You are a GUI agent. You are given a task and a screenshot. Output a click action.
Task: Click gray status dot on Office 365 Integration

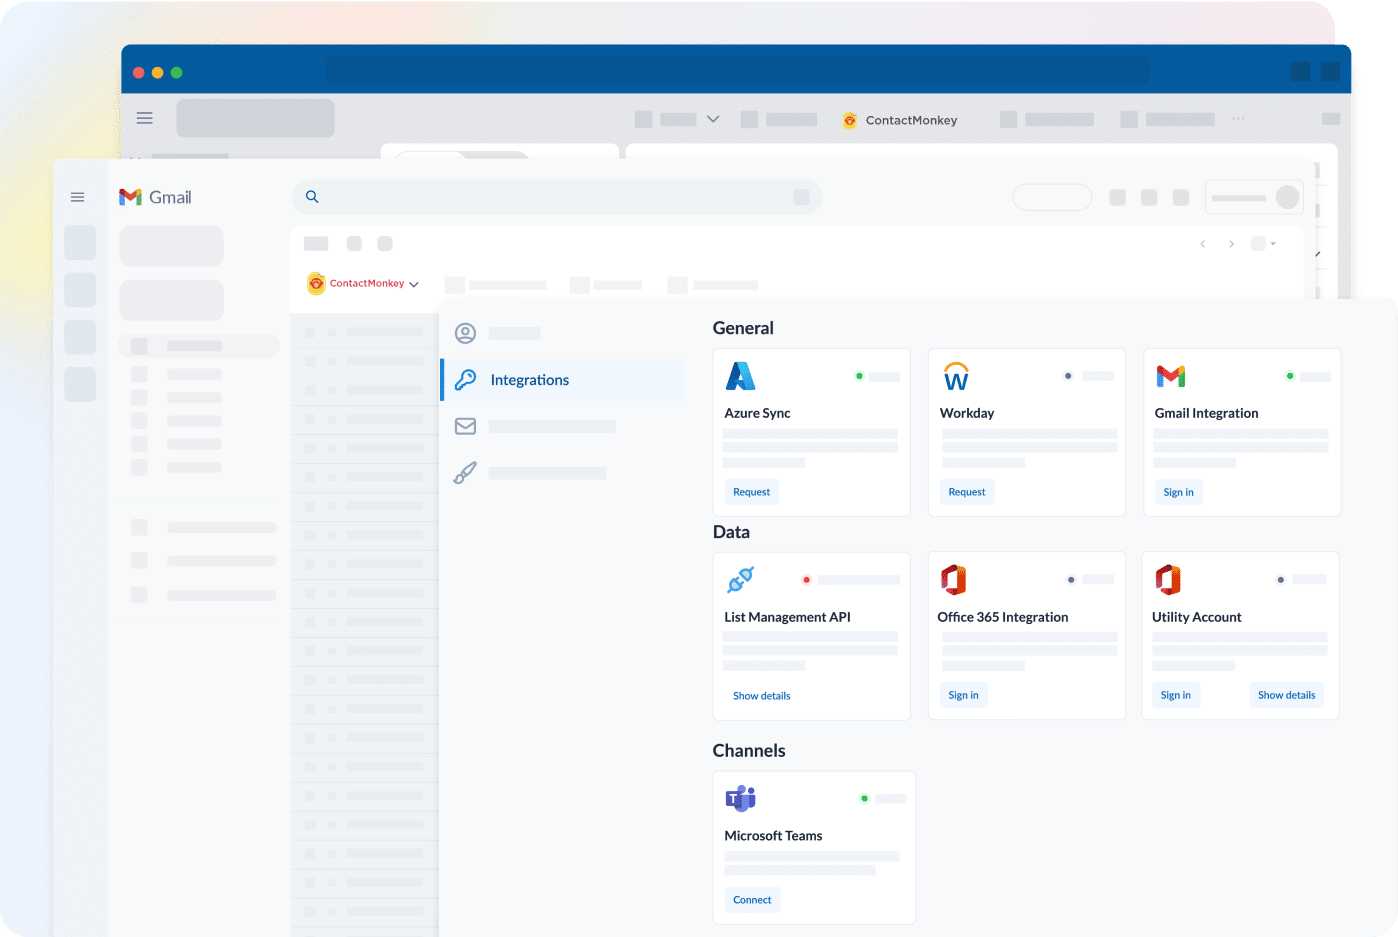coord(1071,580)
